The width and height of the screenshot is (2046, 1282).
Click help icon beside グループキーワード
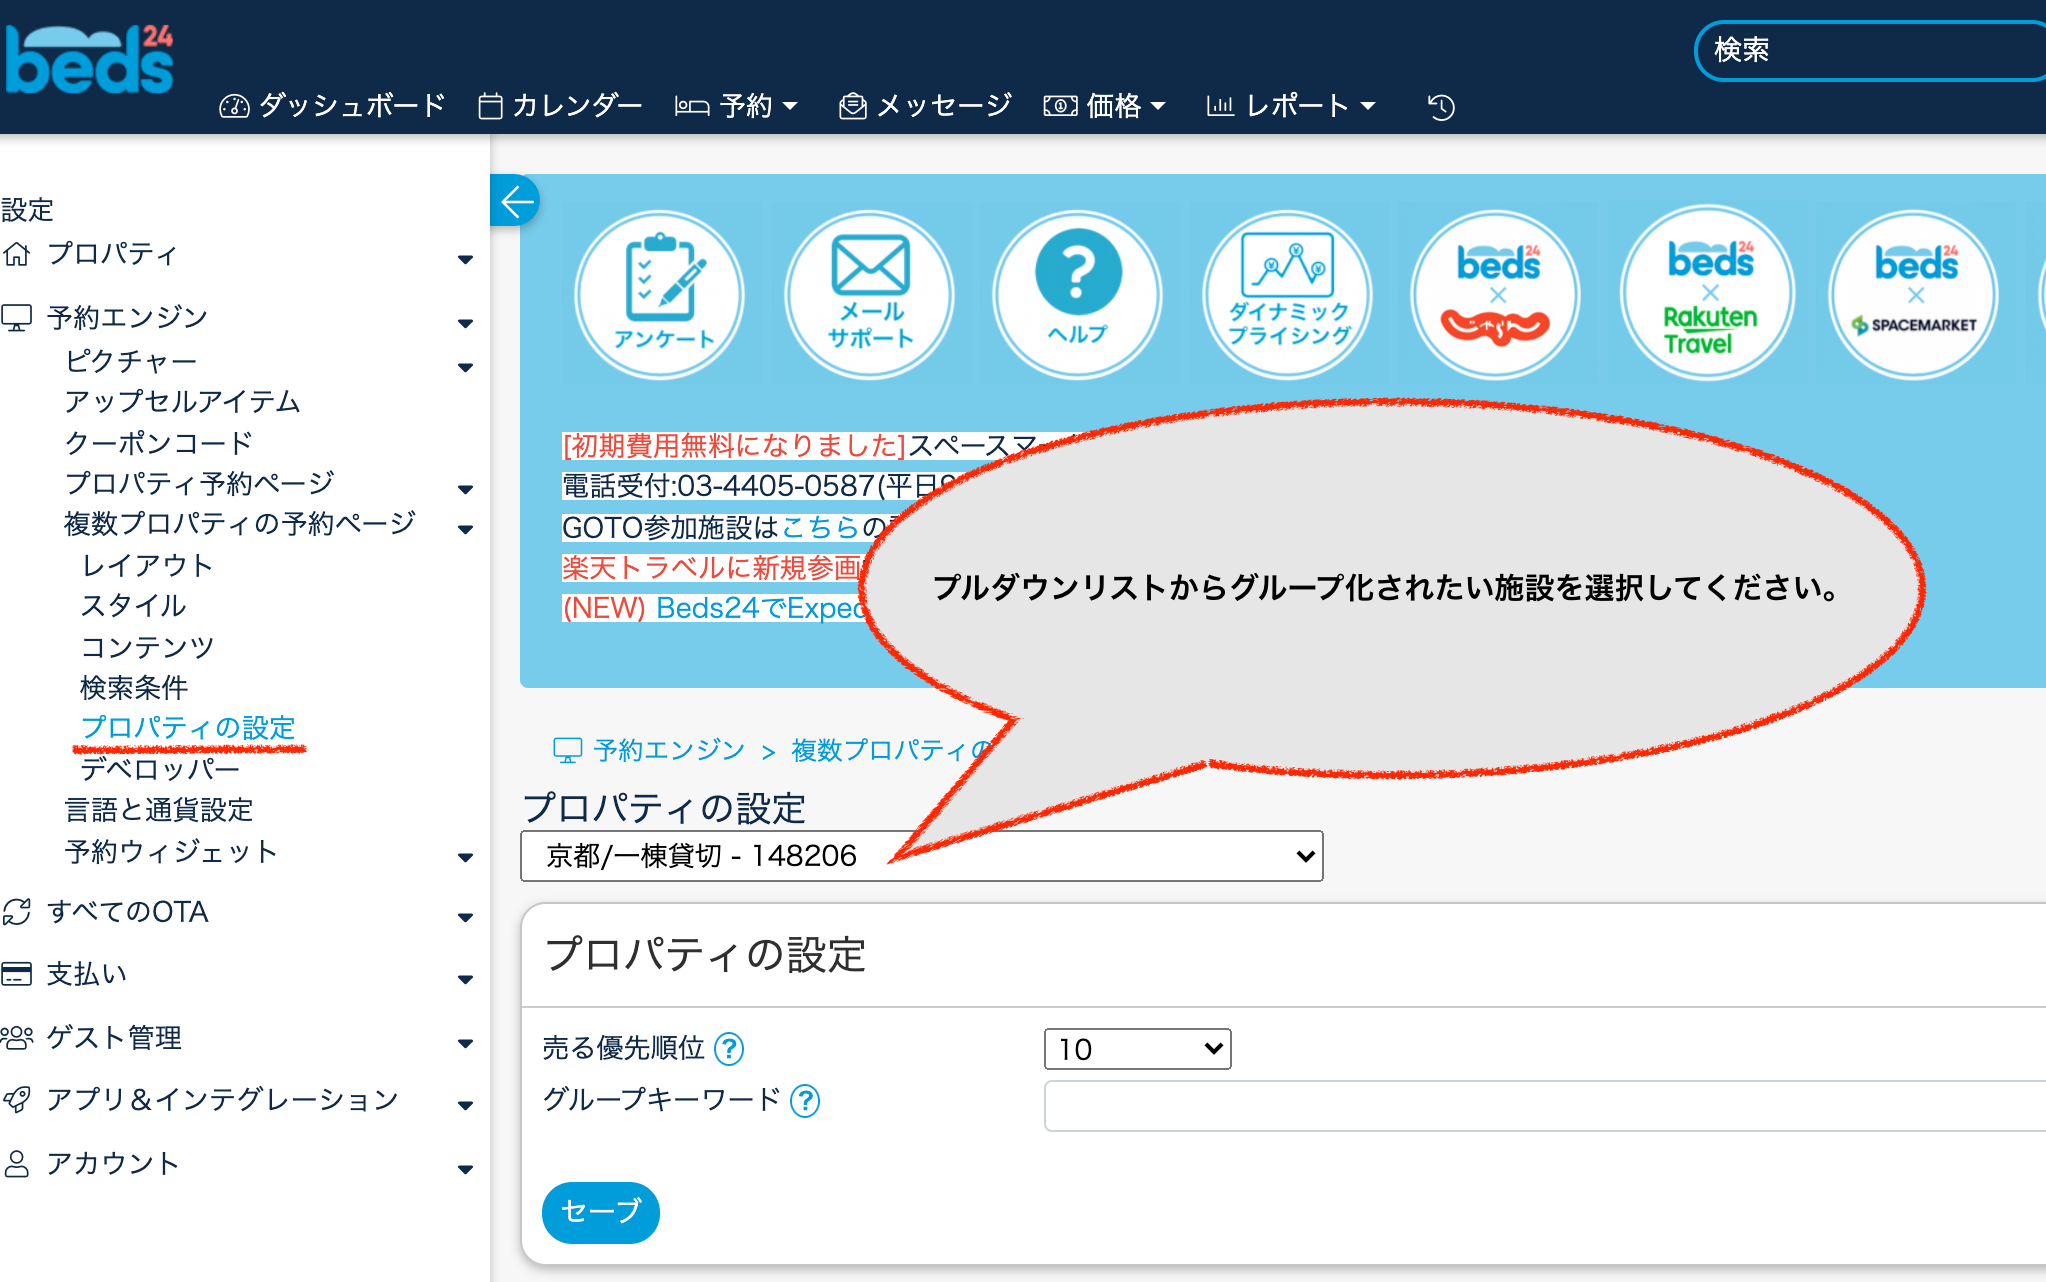tap(805, 1101)
